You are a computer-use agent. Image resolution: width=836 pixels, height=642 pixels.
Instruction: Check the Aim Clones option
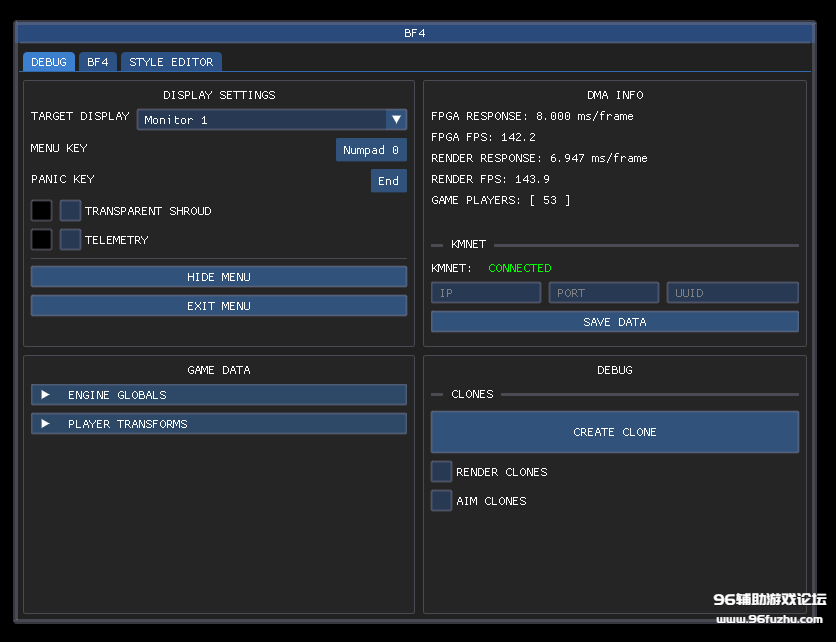(x=441, y=501)
